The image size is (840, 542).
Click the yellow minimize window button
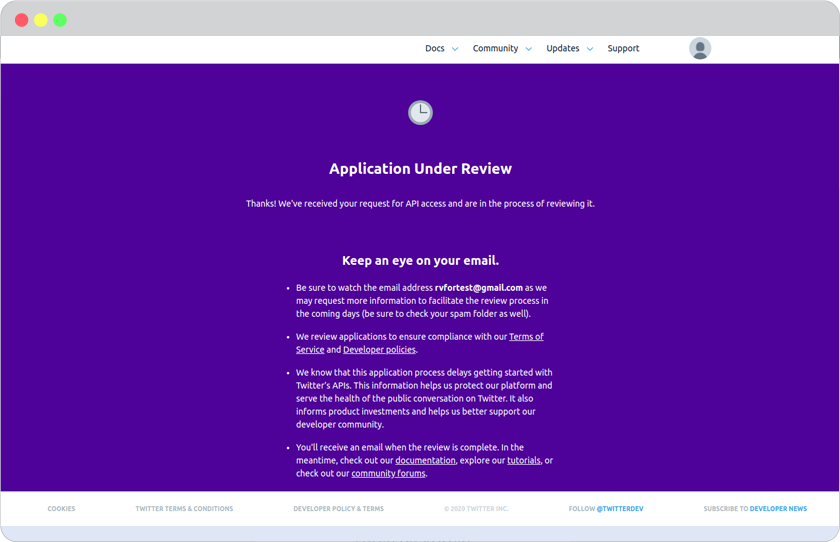[x=41, y=20]
